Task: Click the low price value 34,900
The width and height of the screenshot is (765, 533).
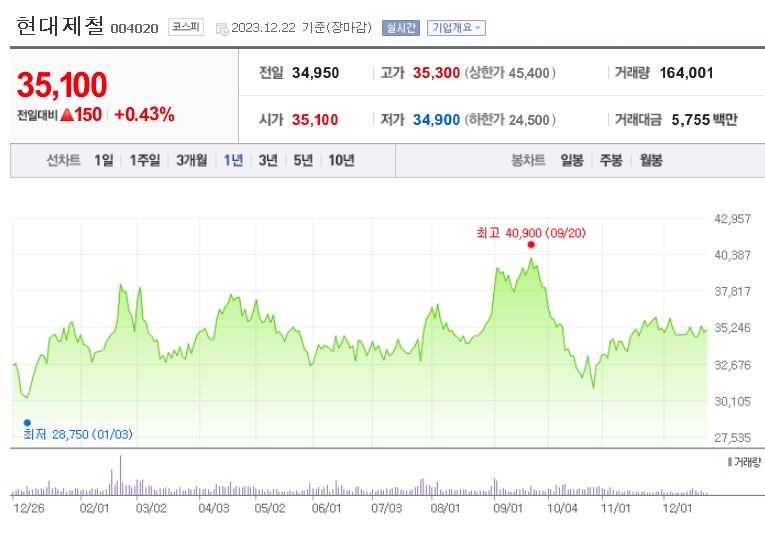Action: pyautogui.click(x=436, y=120)
